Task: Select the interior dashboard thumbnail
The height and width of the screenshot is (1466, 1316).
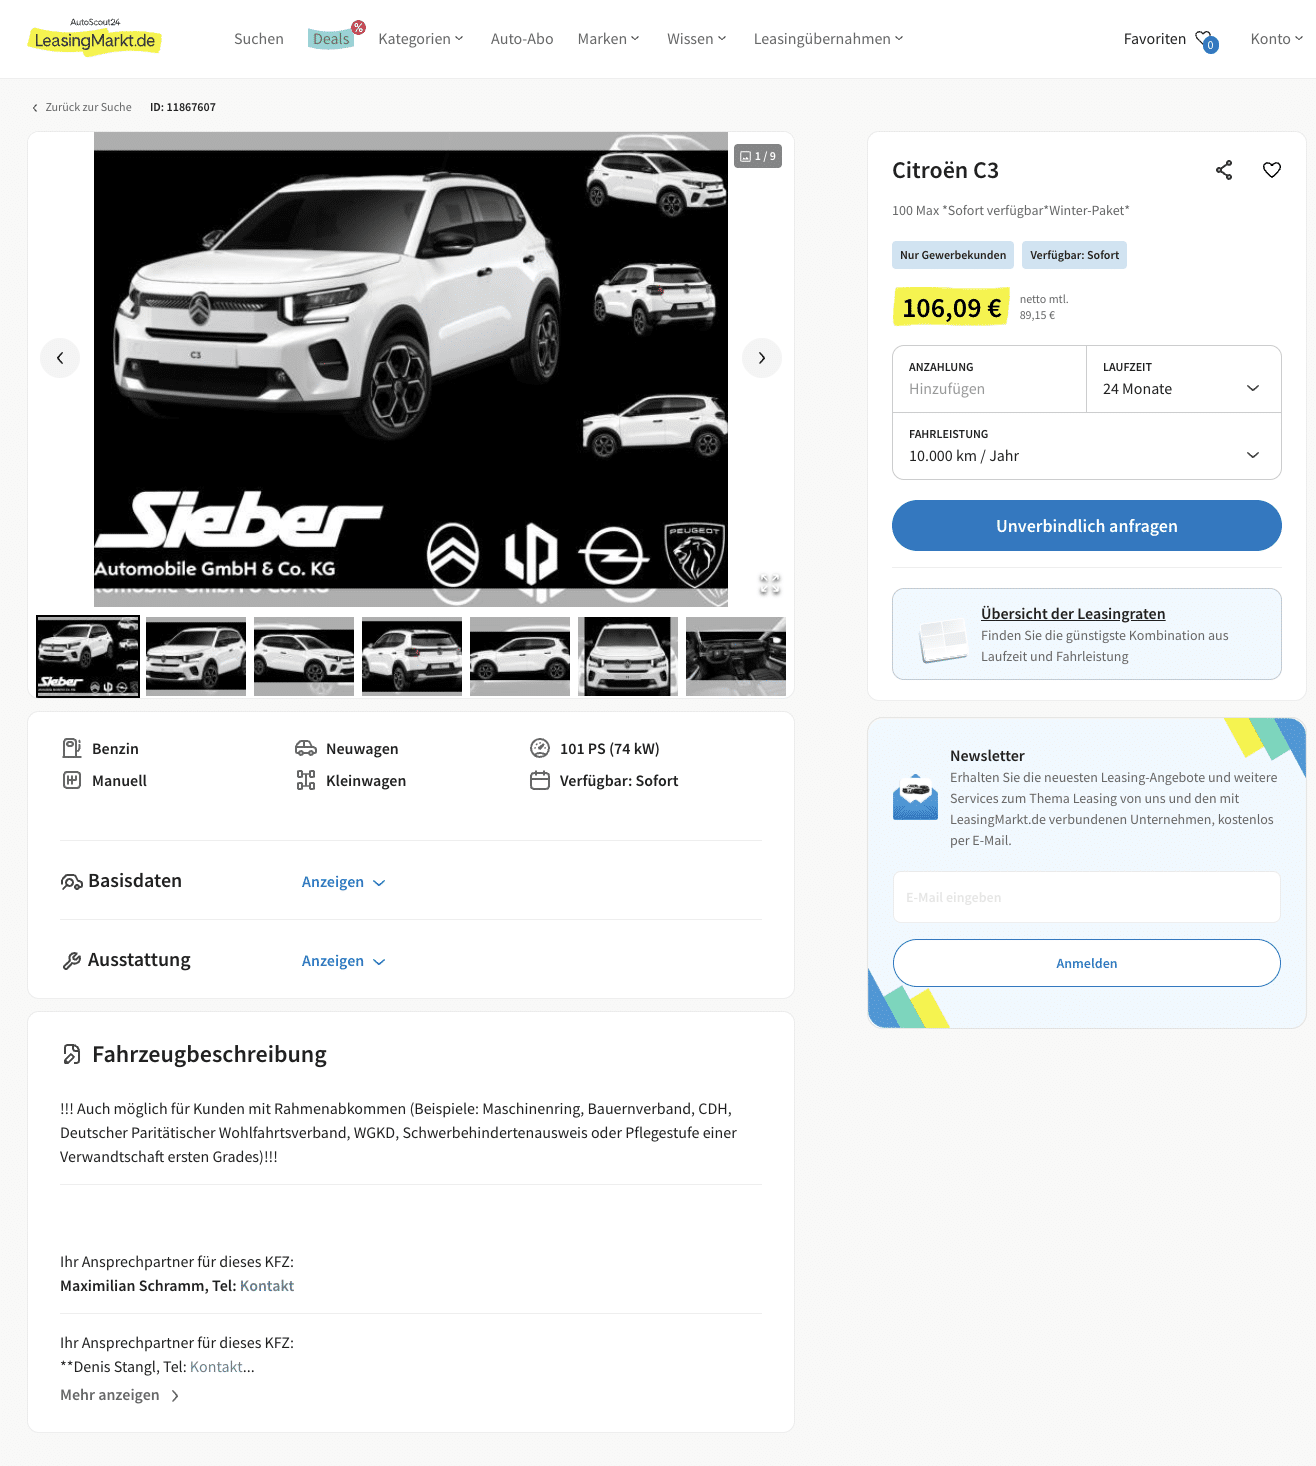Action: (736, 656)
